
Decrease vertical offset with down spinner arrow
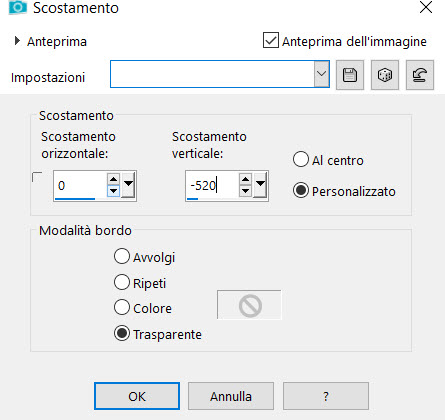pos(245,191)
